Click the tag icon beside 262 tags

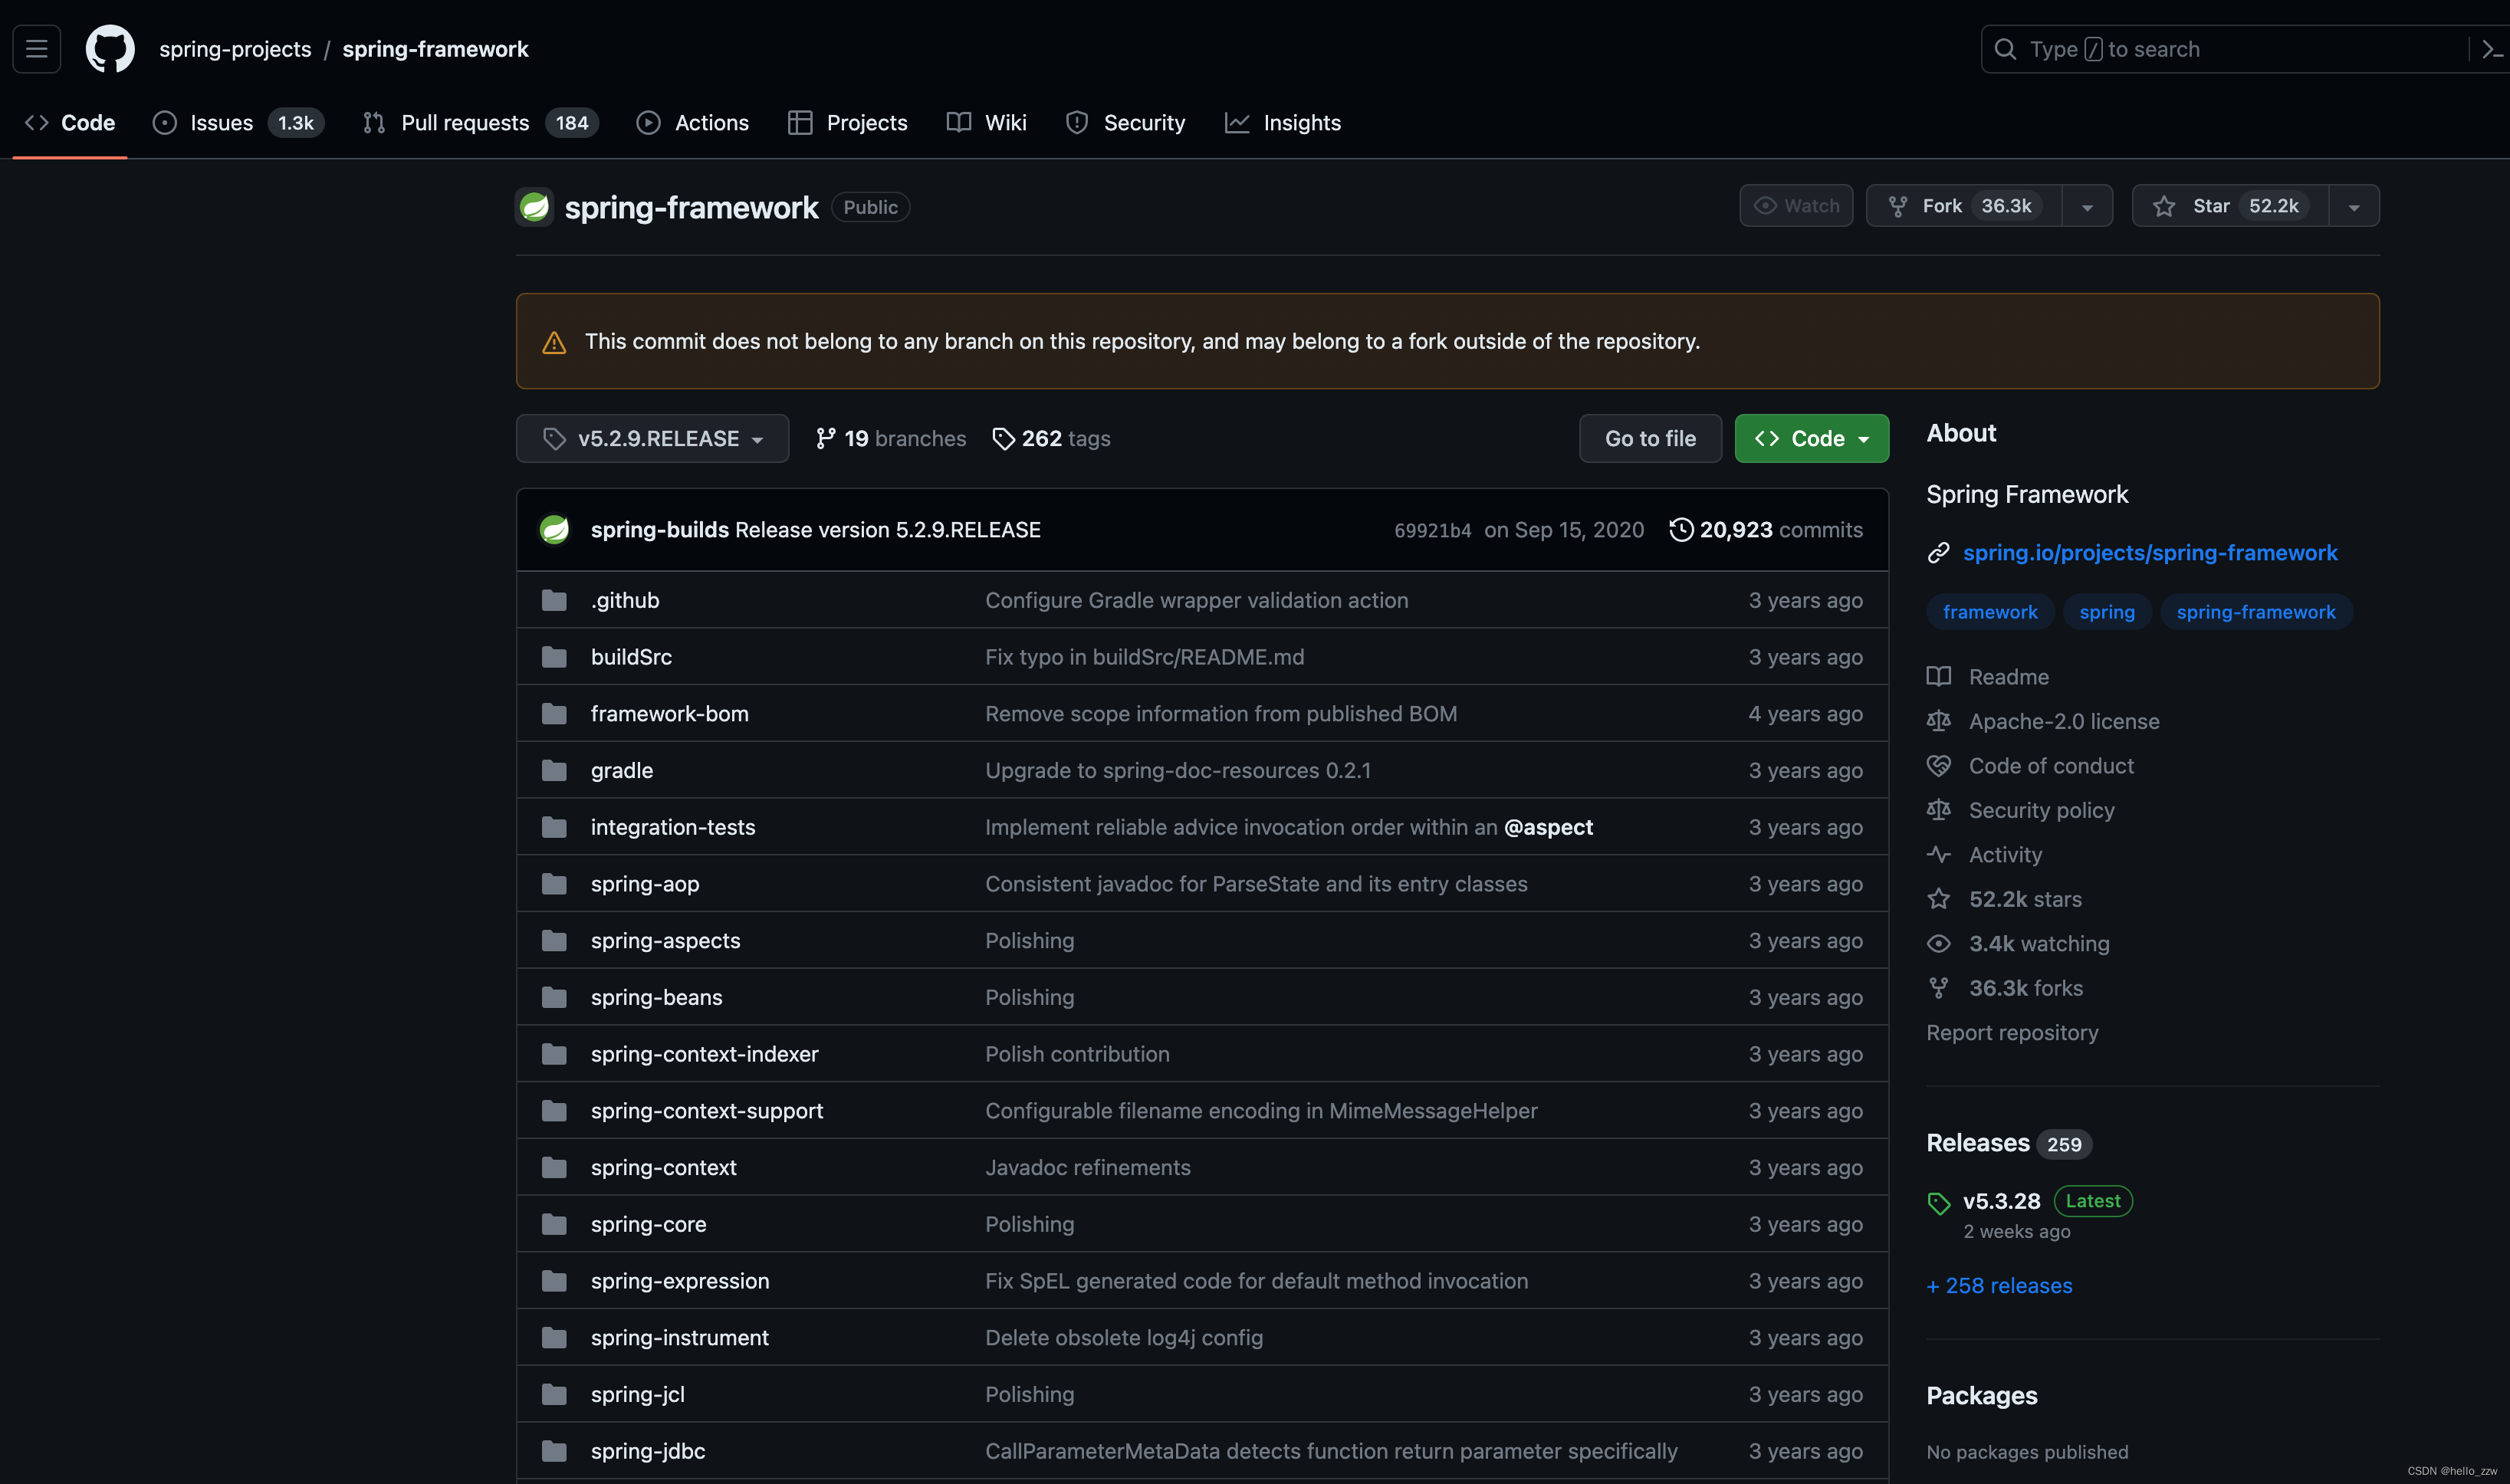[x=1003, y=439]
